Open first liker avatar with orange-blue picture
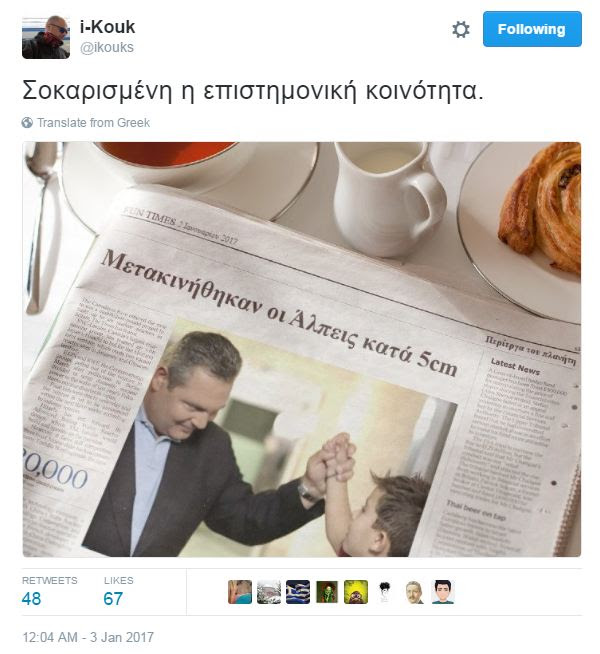Image resolution: width=600 pixels, height=654 pixels. click(240, 592)
